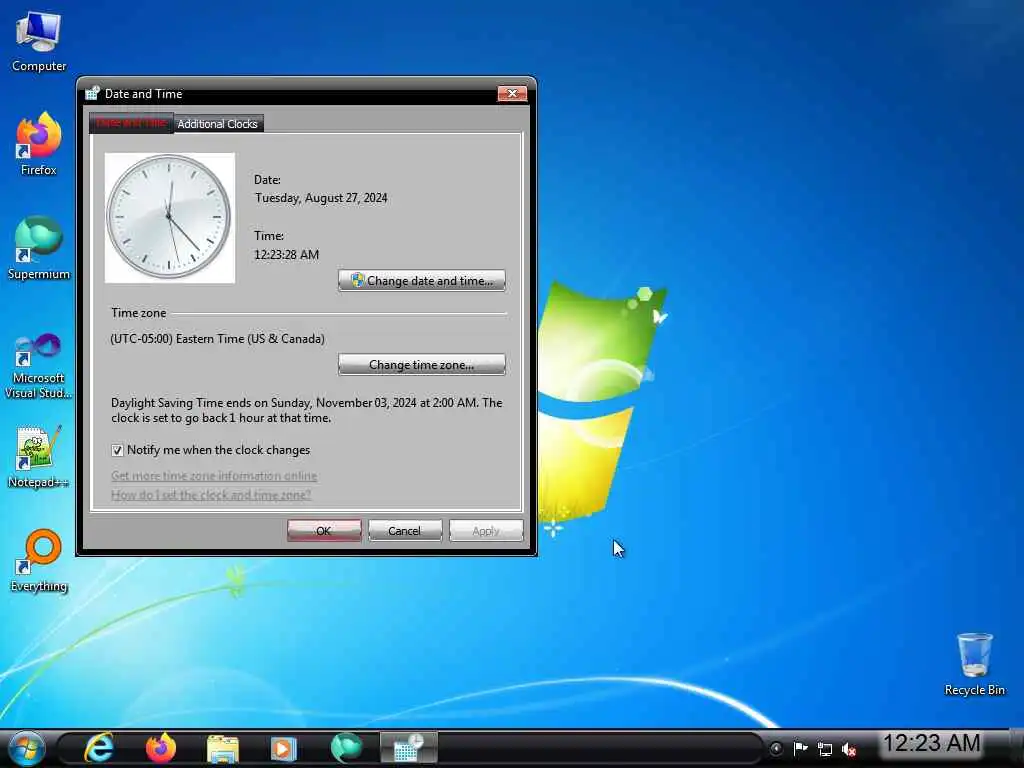Open Windows Media Player from taskbar
Viewport: 1024px width, 768px height.
(283, 748)
